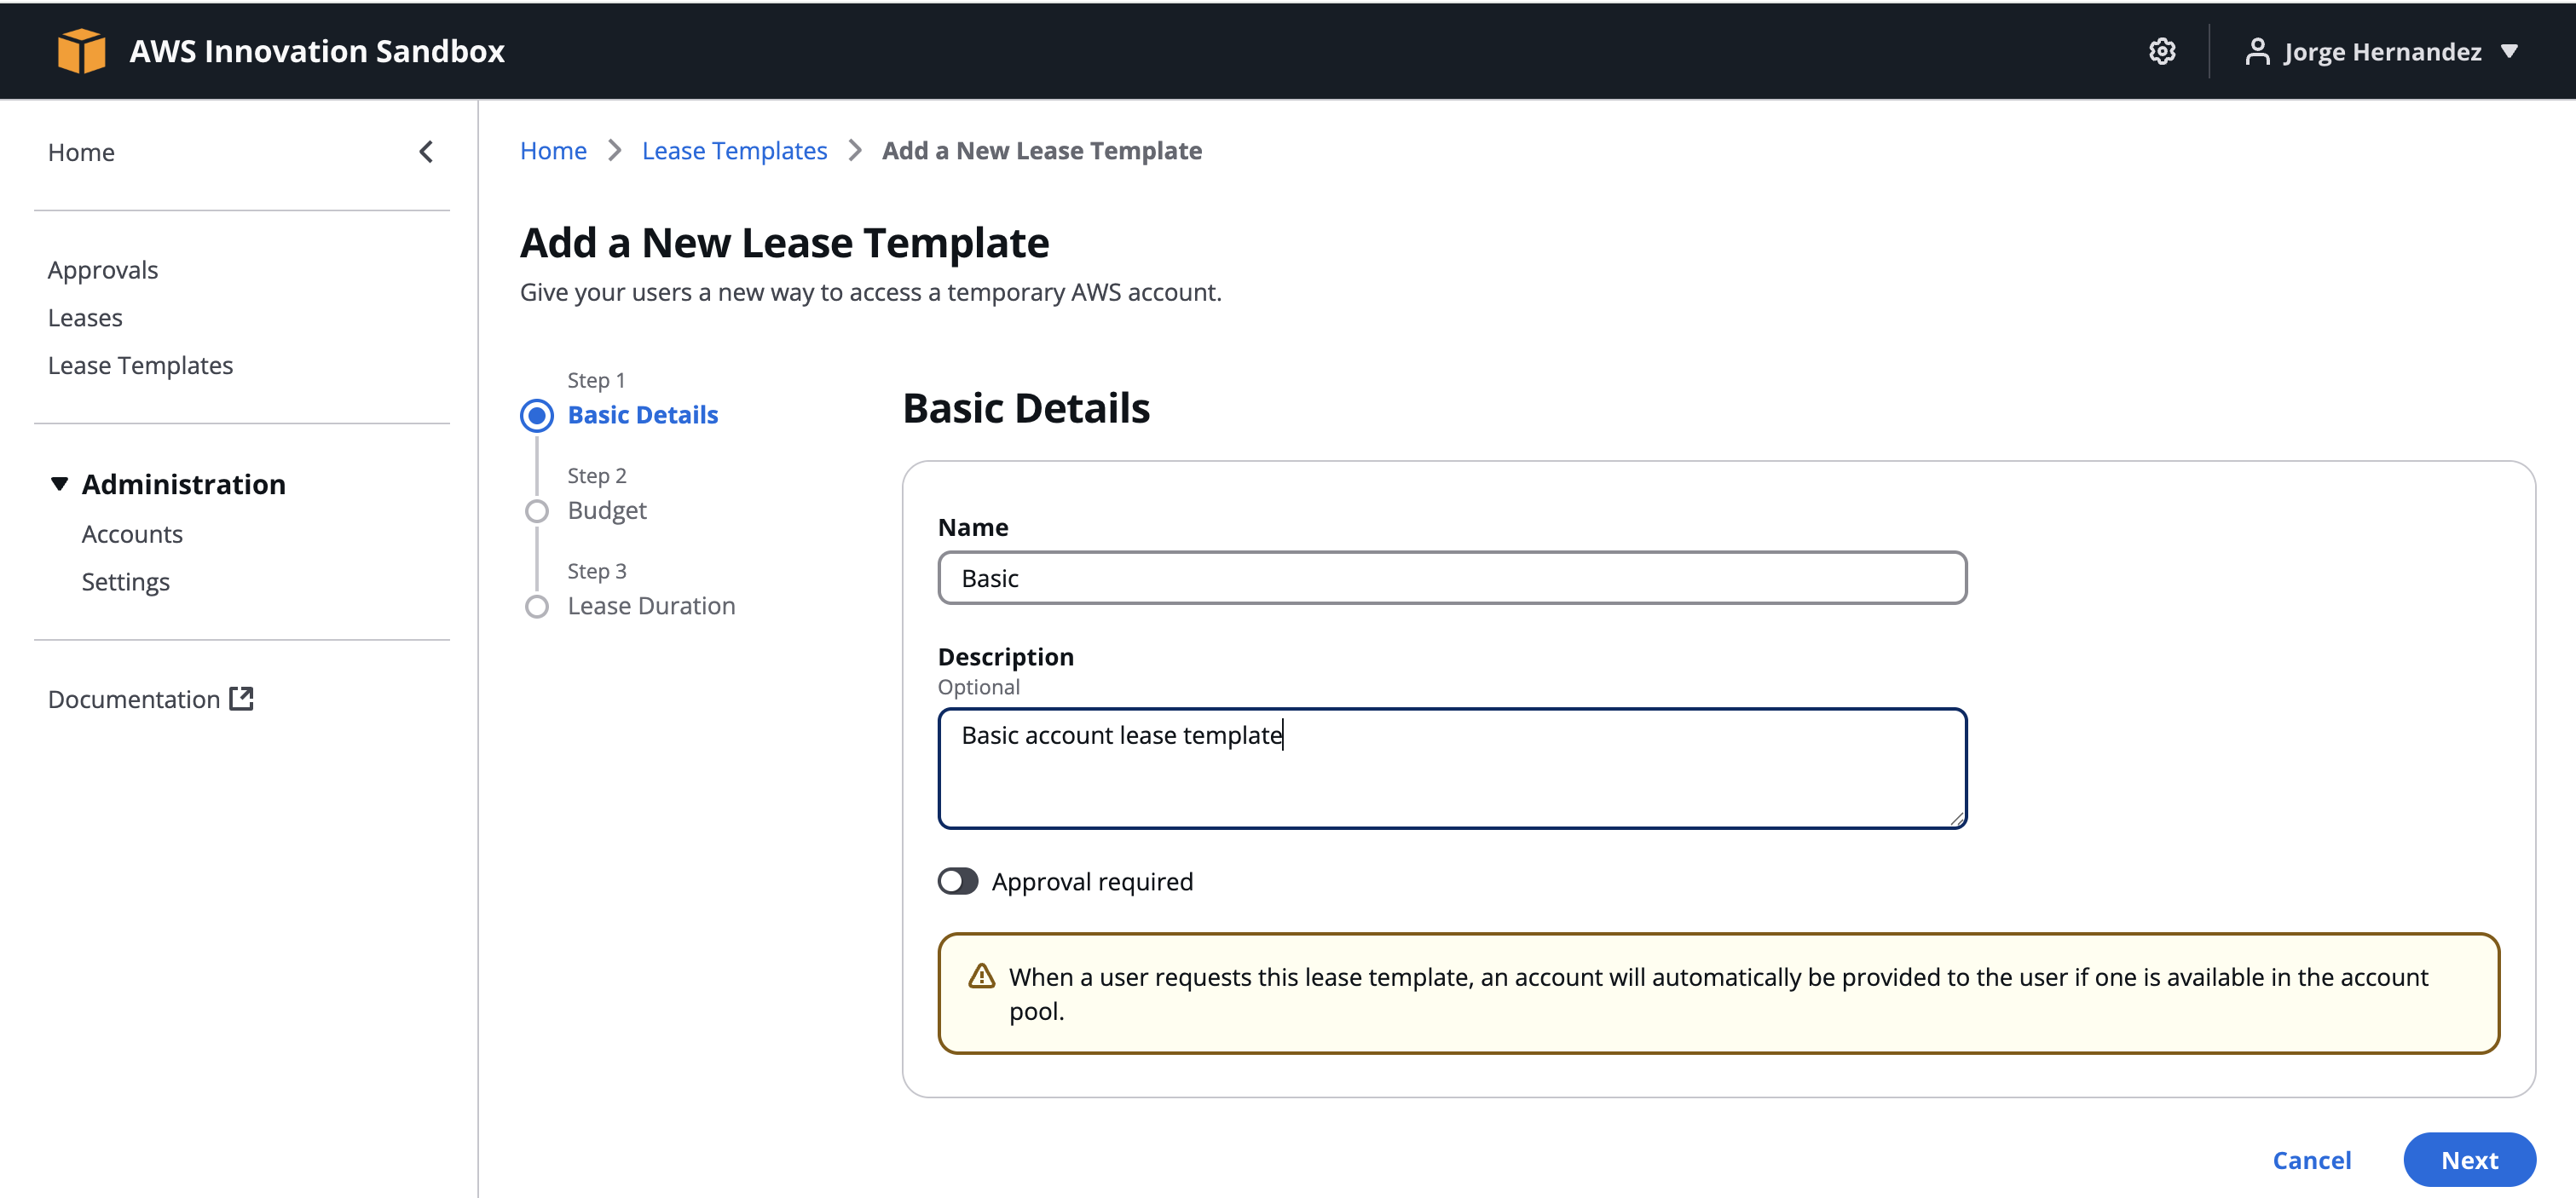Click the Budget step label
Viewport: 2576px width, 1198px height.
coord(607,511)
